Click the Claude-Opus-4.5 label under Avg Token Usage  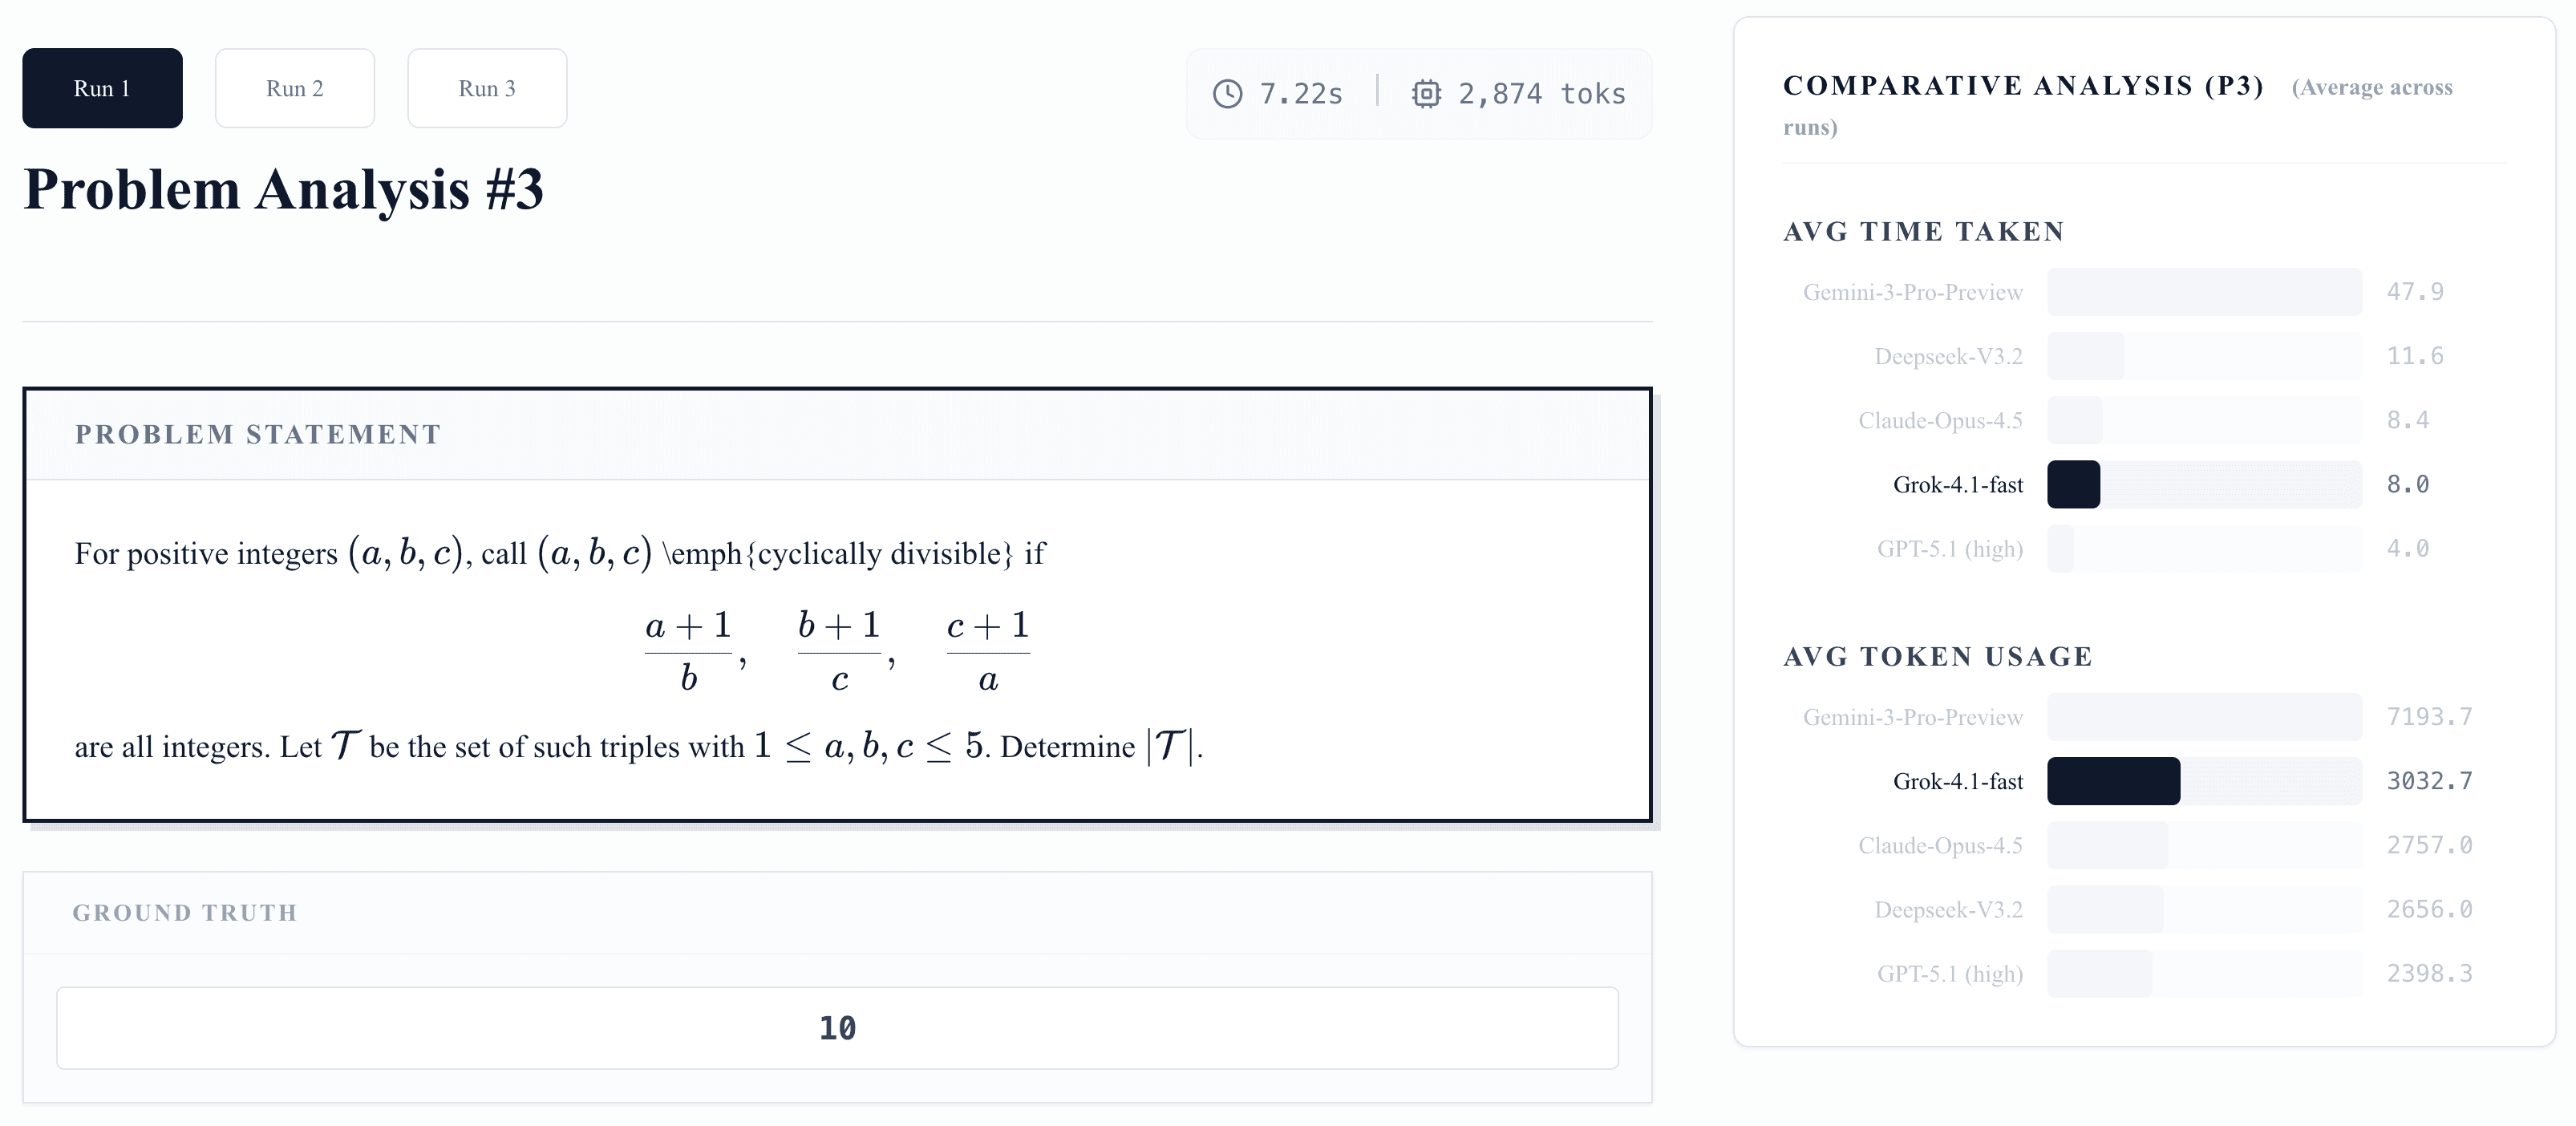(1940, 845)
